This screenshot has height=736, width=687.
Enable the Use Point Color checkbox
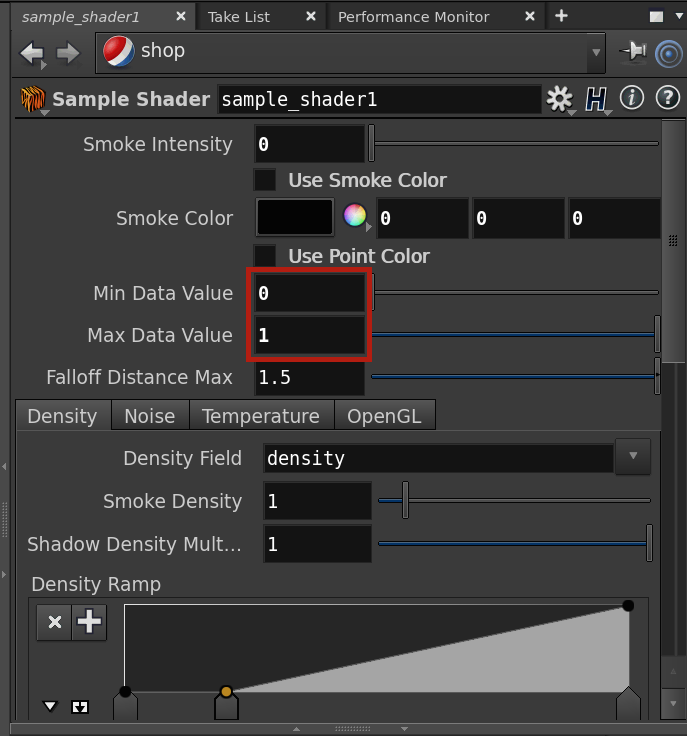265,256
